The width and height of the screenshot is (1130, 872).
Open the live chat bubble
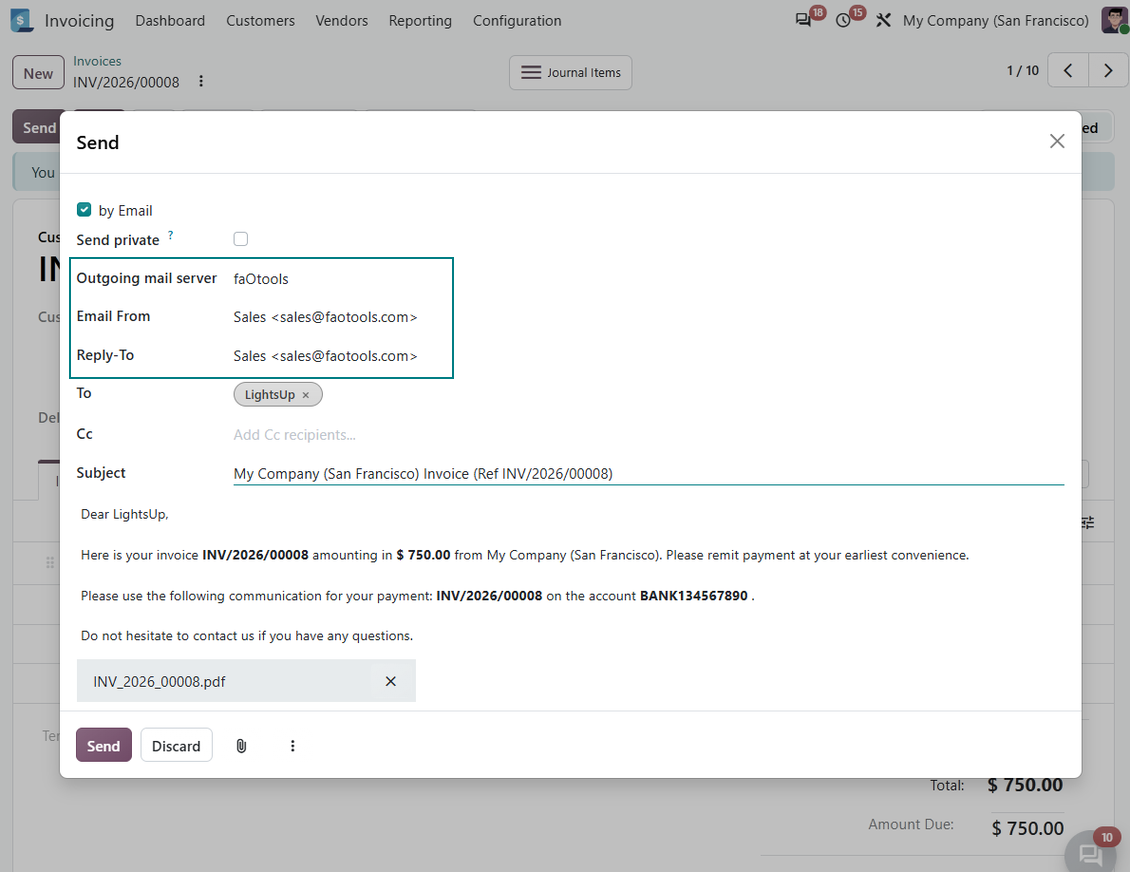1091,855
